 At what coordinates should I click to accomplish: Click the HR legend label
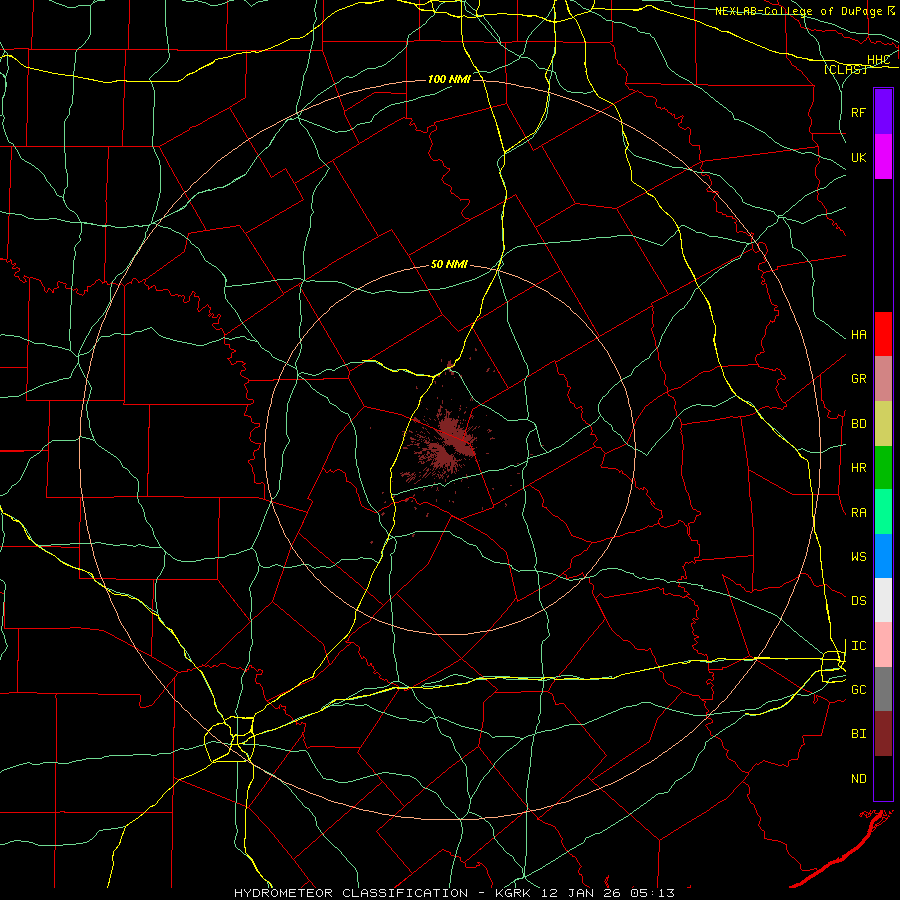[x=858, y=468]
